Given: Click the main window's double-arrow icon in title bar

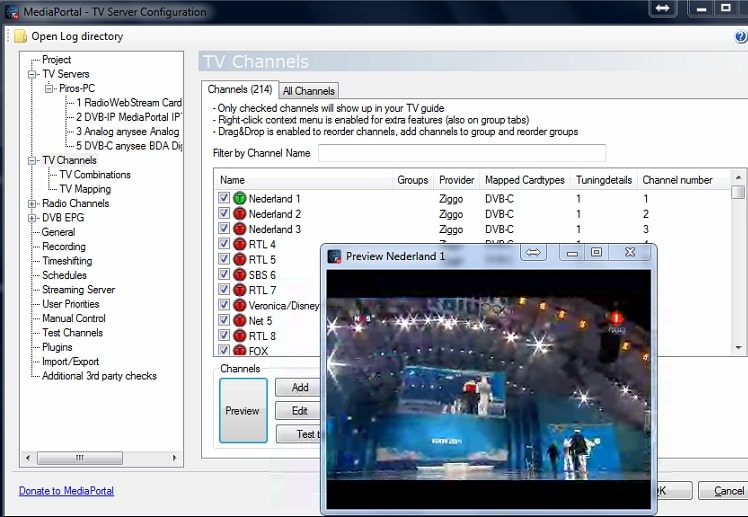Looking at the screenshot, I should 663,8.
